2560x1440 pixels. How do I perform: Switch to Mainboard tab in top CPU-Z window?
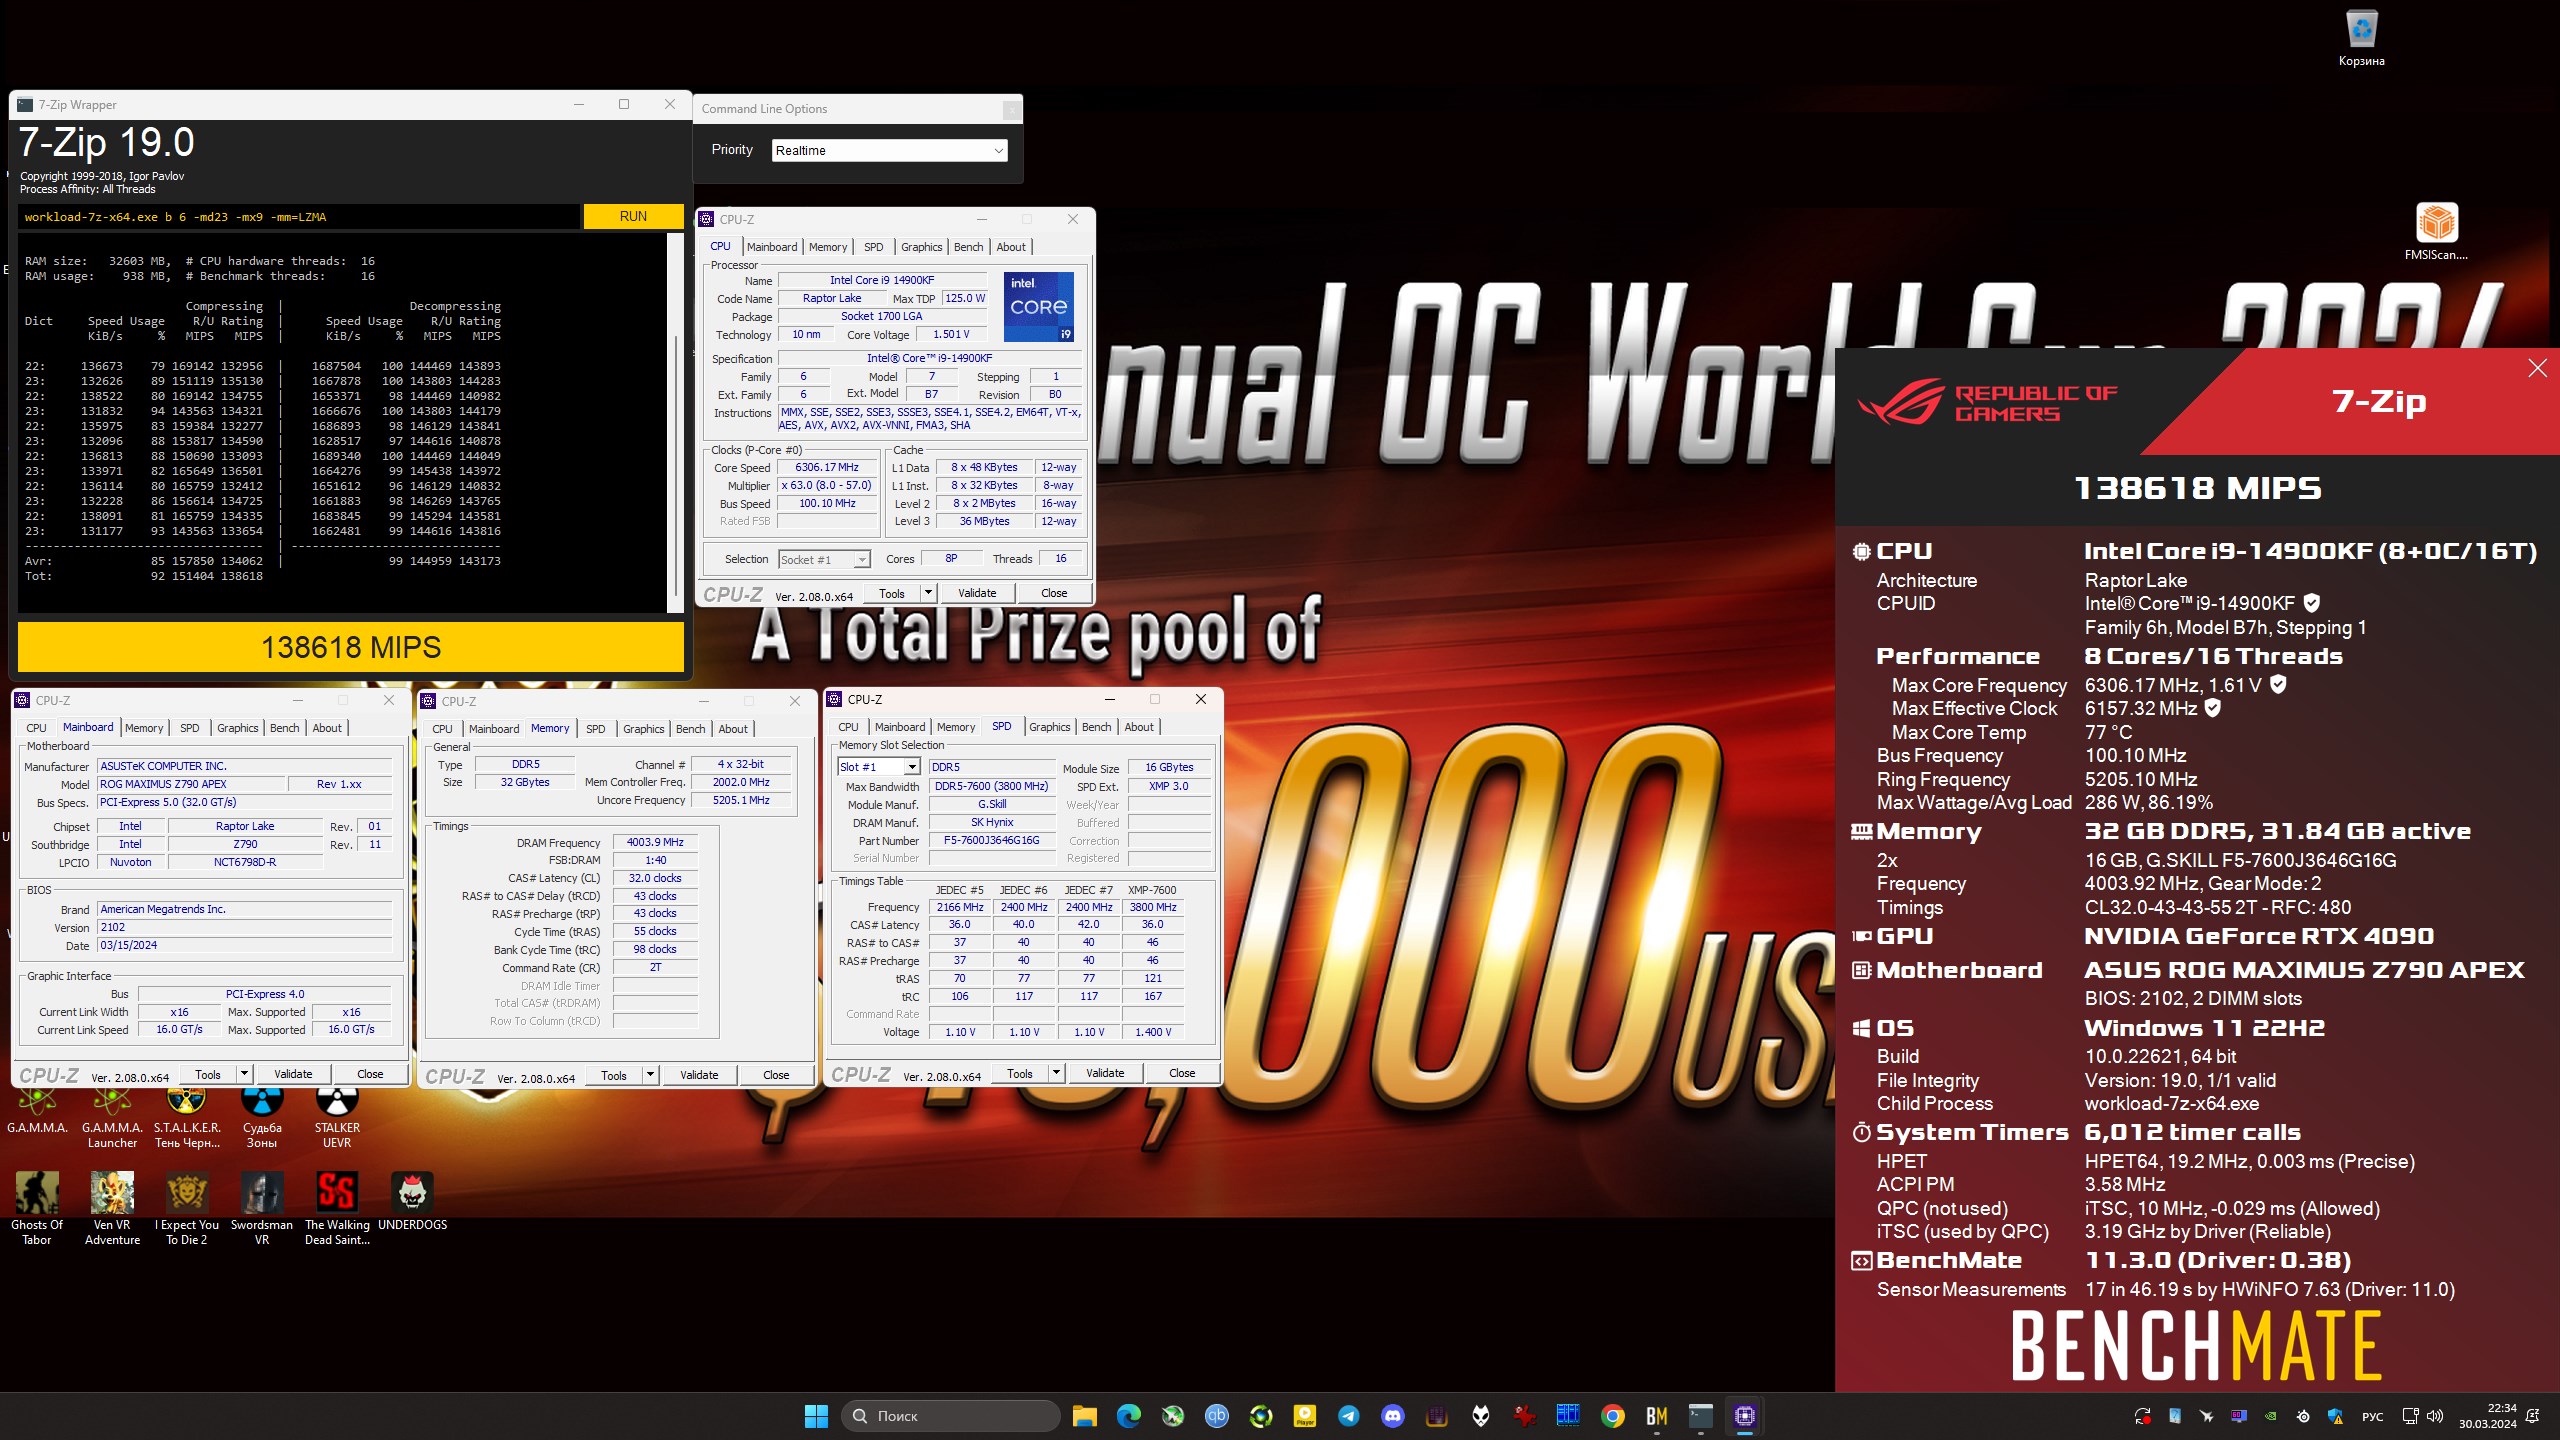(x=772, y=247)
